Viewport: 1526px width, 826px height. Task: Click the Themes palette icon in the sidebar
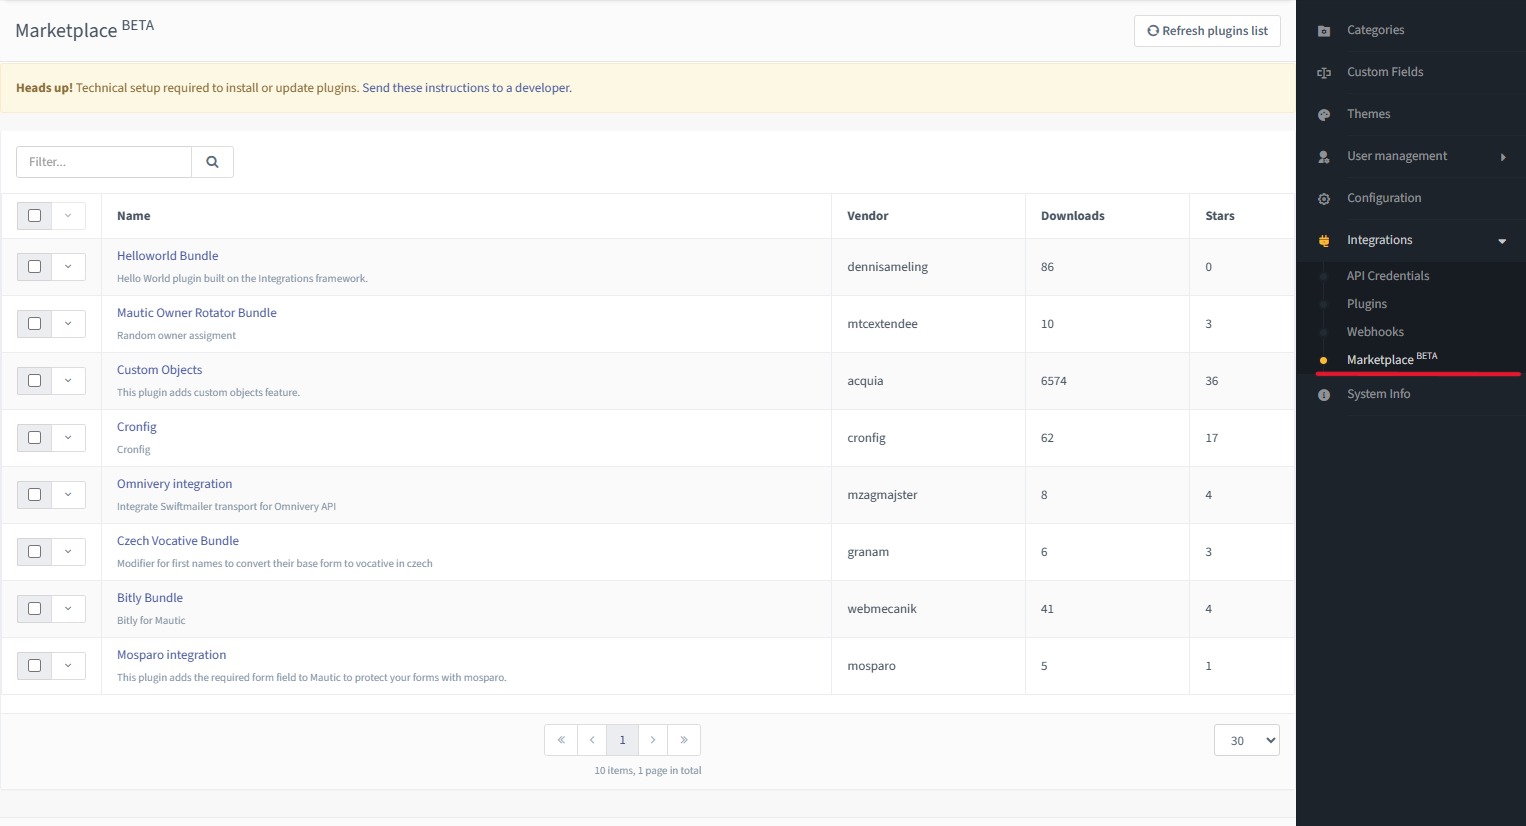1324,115
